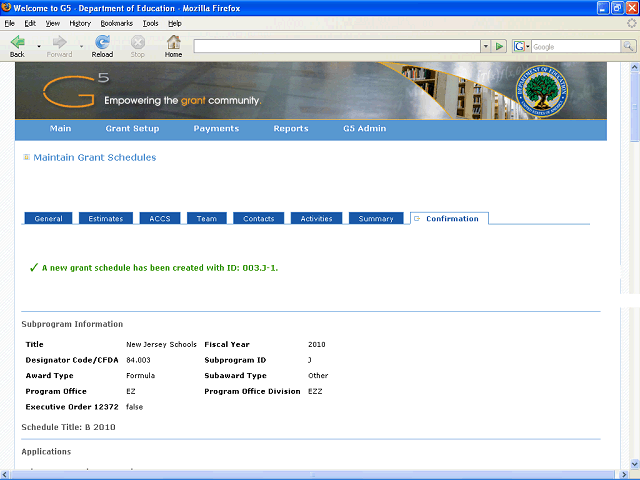Screen dimensions: 640x480
Task: Open the Back history dropdown arrow
Action: click(x=39, y=47)
